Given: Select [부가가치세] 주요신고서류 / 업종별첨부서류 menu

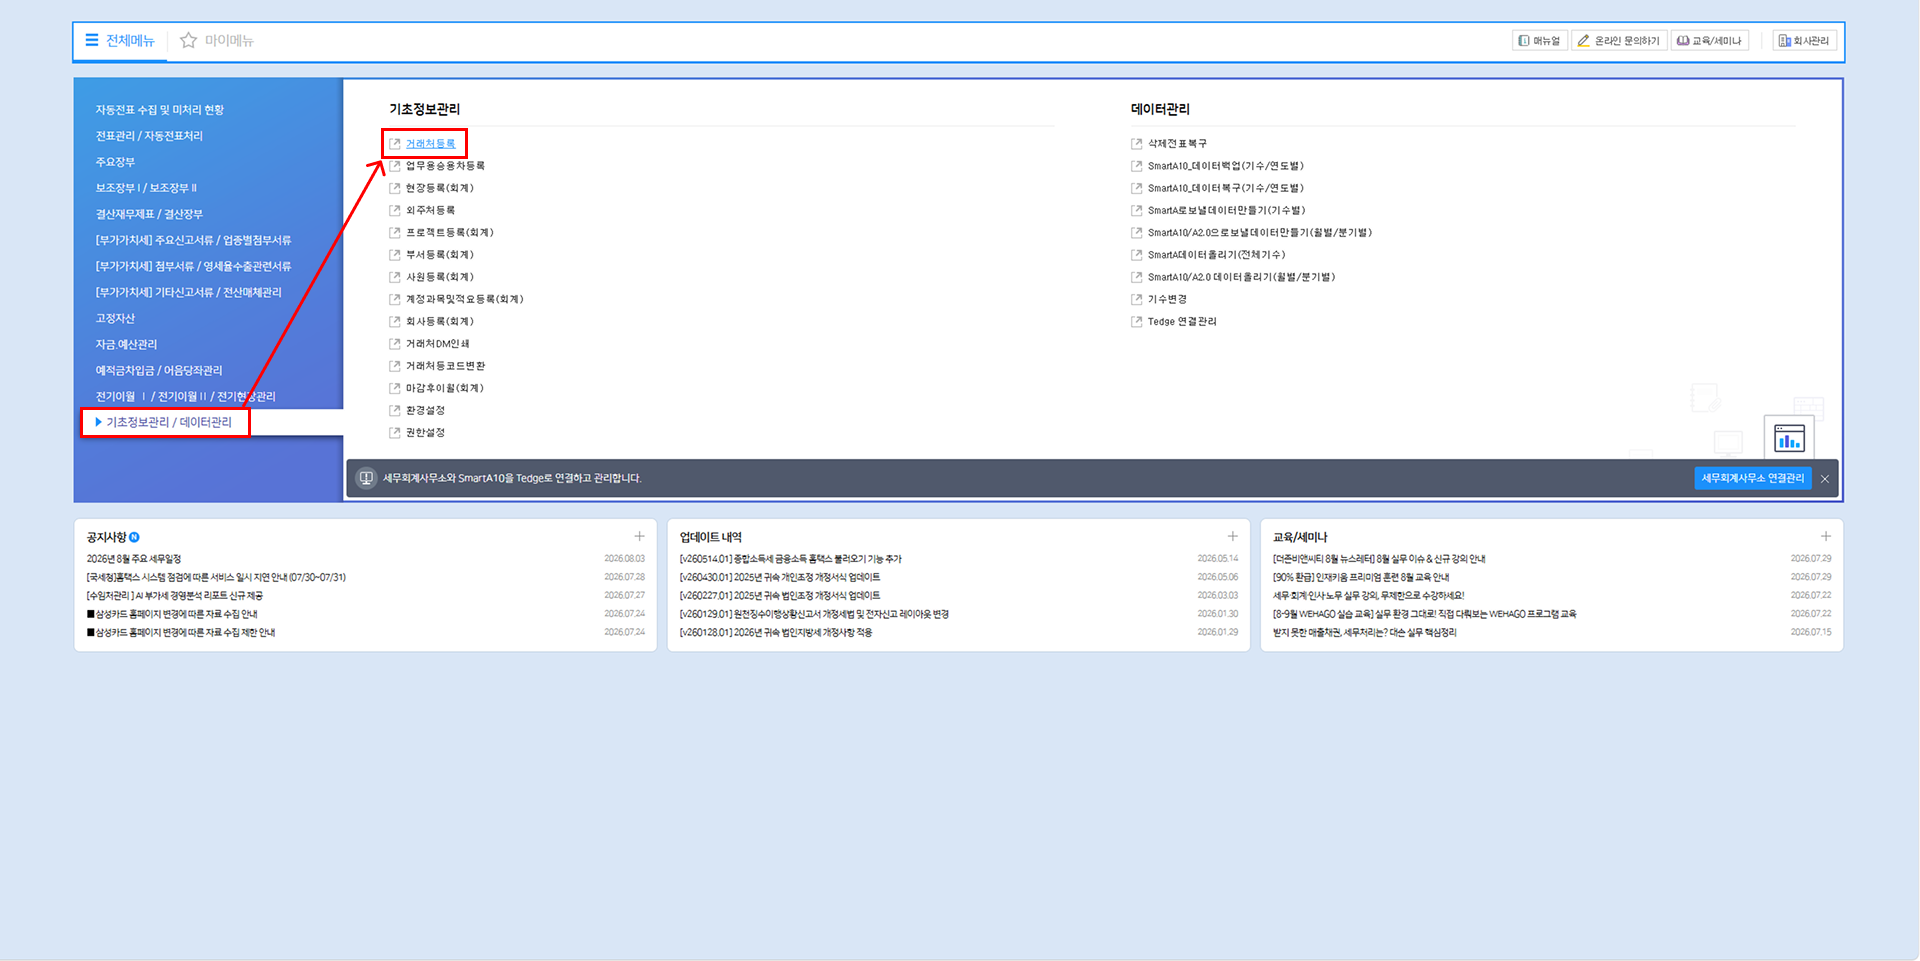Looking at the screenshot, I should point(193,240).
